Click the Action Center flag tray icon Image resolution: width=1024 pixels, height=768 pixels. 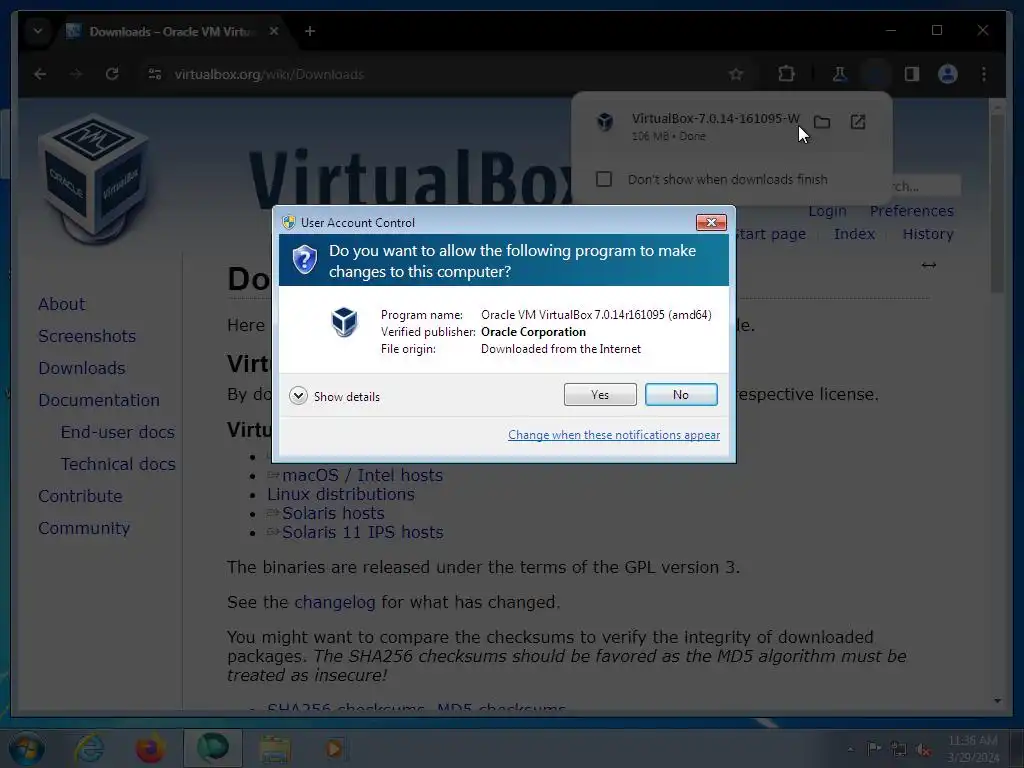point(874,749)
